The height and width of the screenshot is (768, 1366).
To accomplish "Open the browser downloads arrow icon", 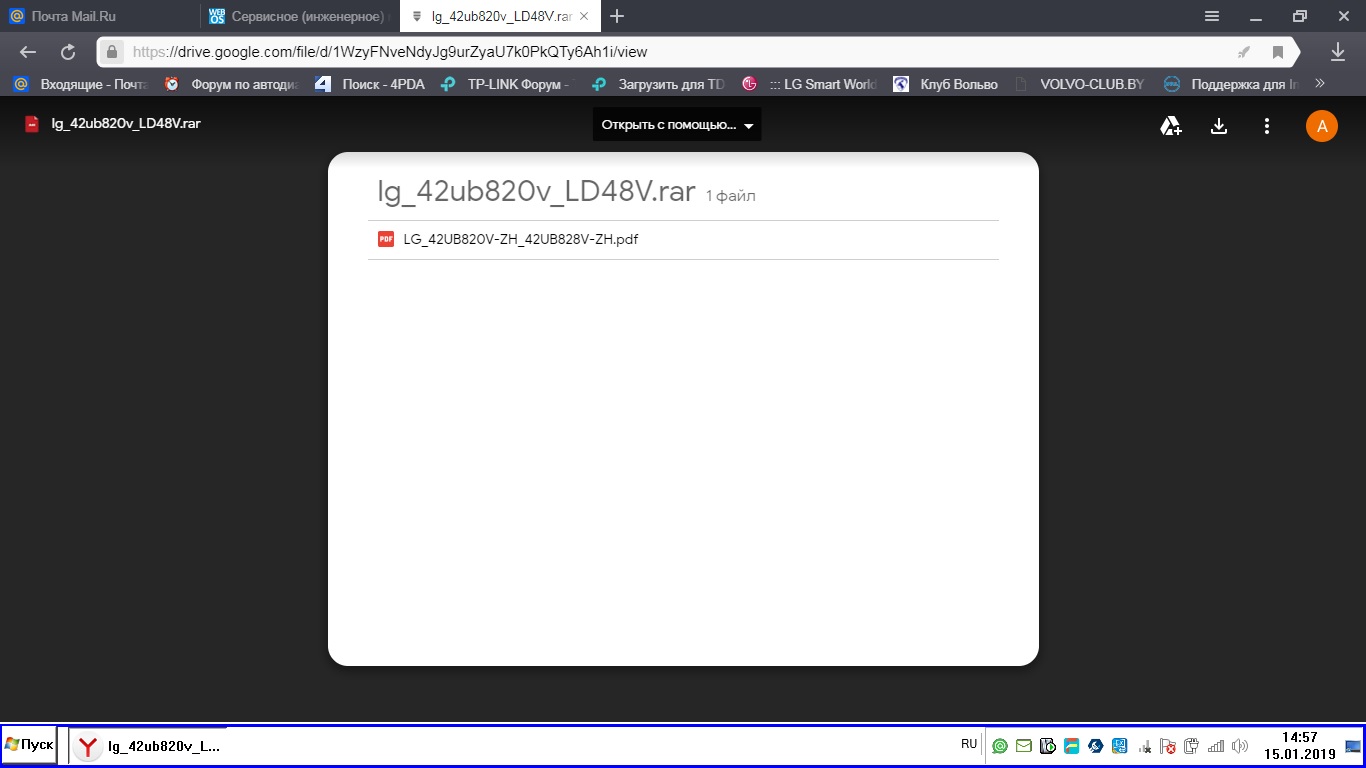I will pyautogui.click(x=1337, y=52).
